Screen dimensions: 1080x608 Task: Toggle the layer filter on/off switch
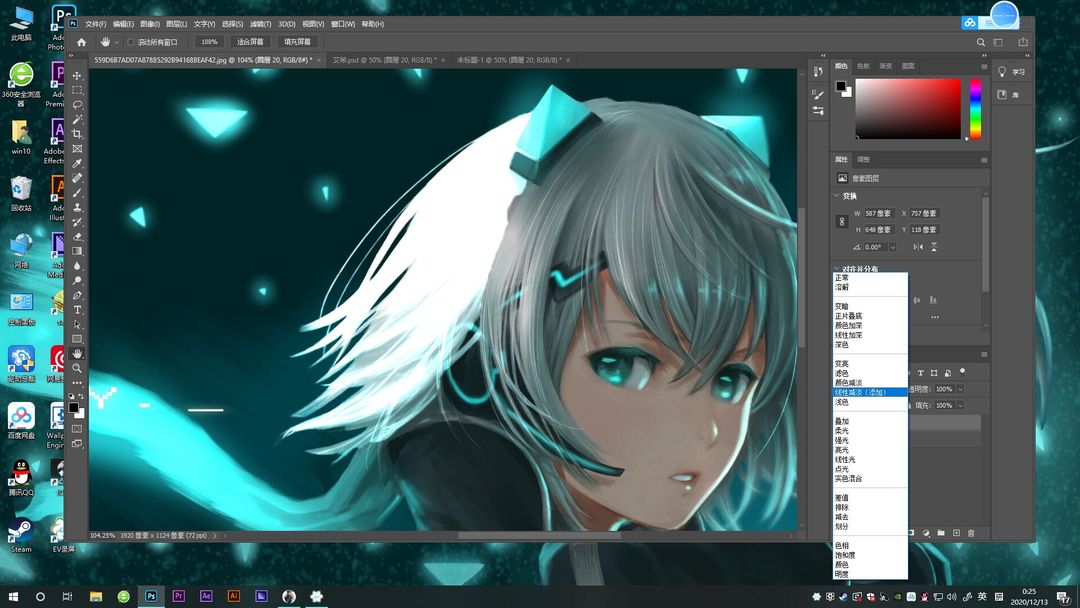[963, 372]
